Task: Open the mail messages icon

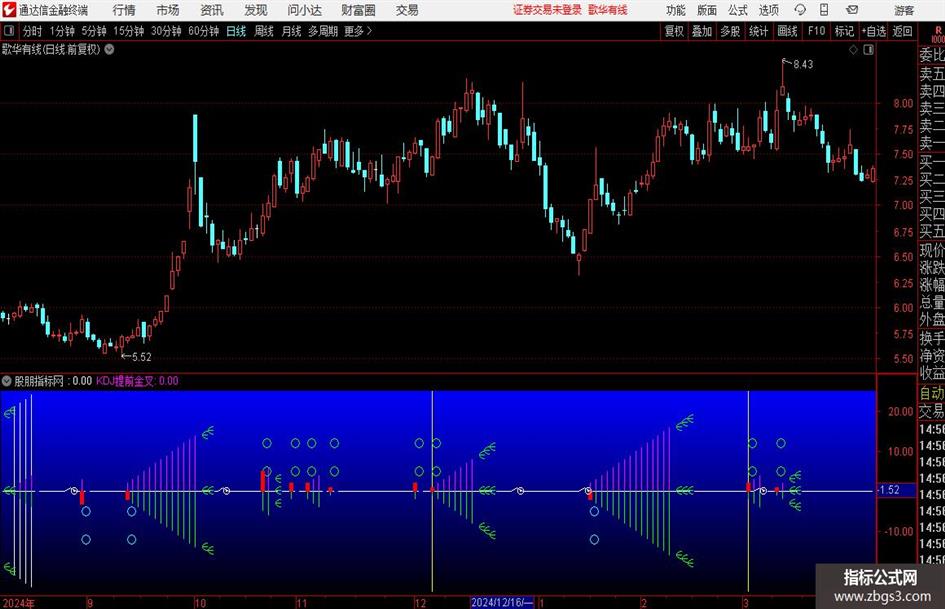Action: point(852,10)
